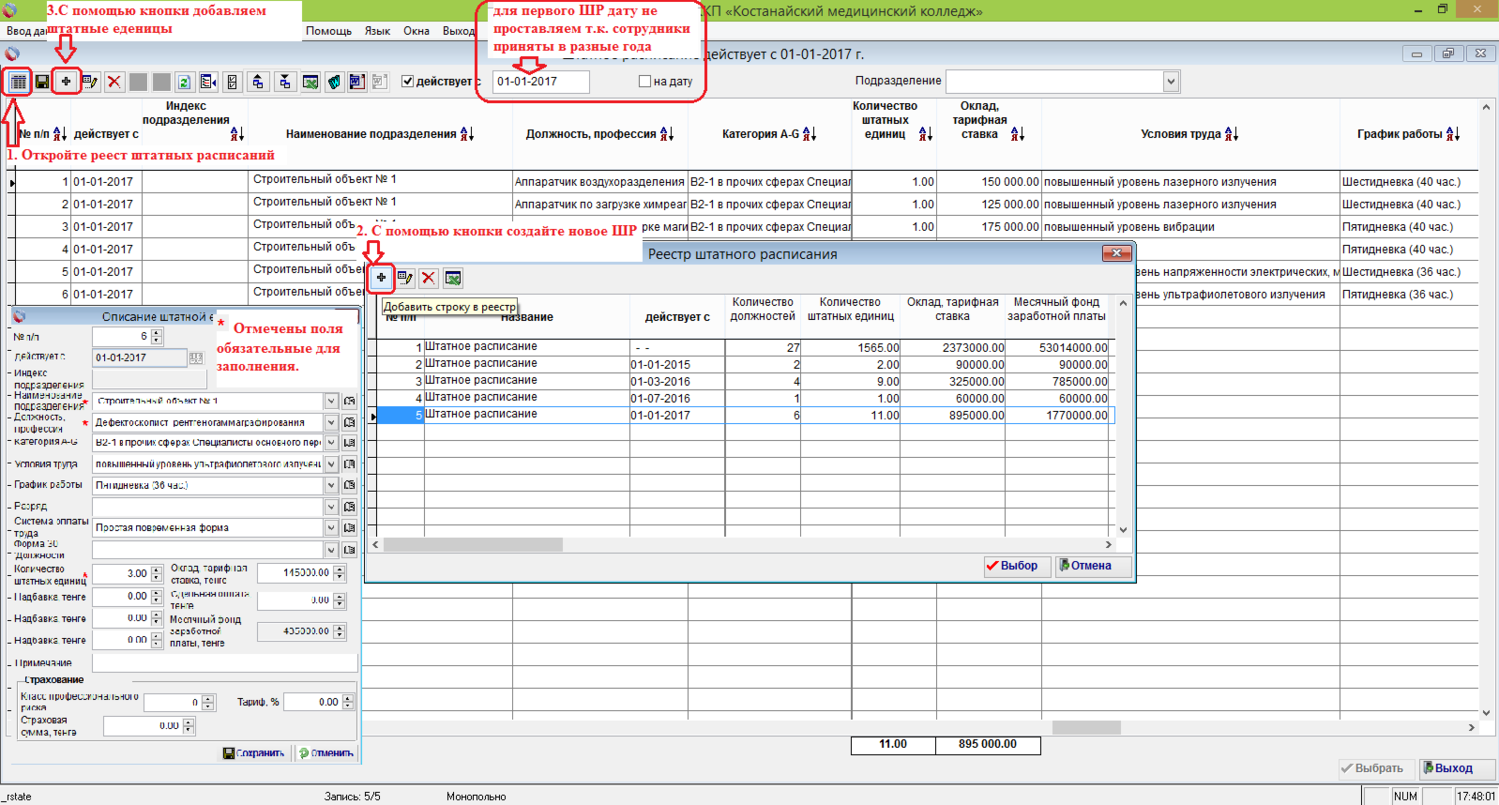
Task: Open the 'Помощь' menu
Action: (x=328, y=31)
